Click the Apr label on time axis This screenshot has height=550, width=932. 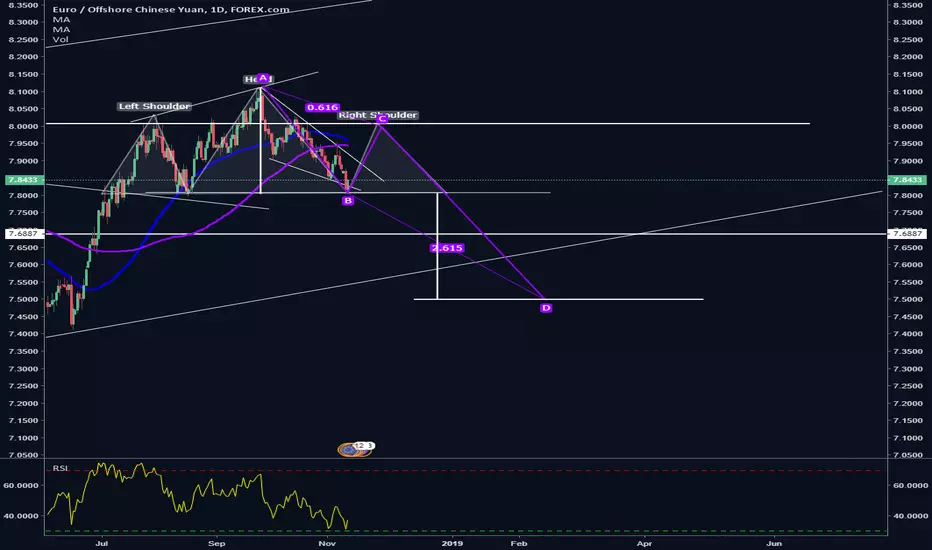click(x=644, y=543)
